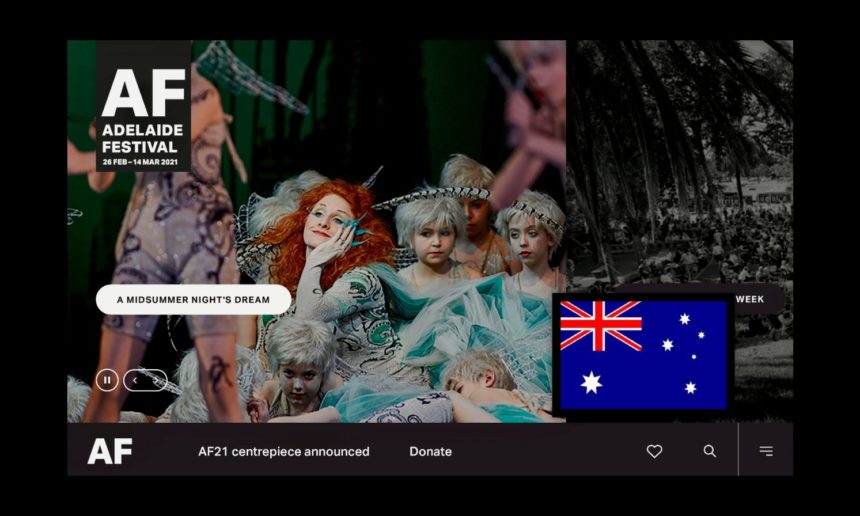This screenshot has width=860, height=516.
Task: Open the search magnifier icon
Action: tap(710, 451)
